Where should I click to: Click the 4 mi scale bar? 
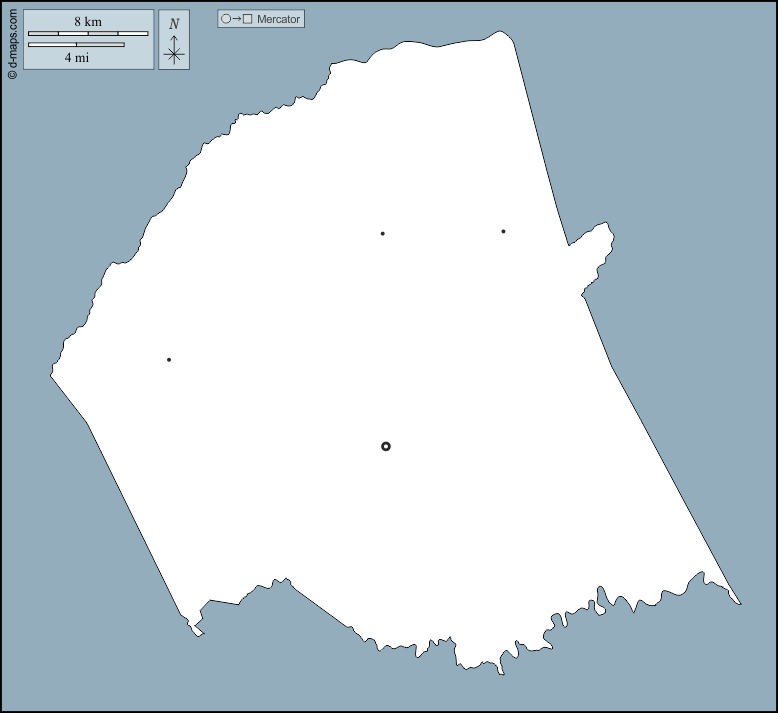[x=76, y=45]
